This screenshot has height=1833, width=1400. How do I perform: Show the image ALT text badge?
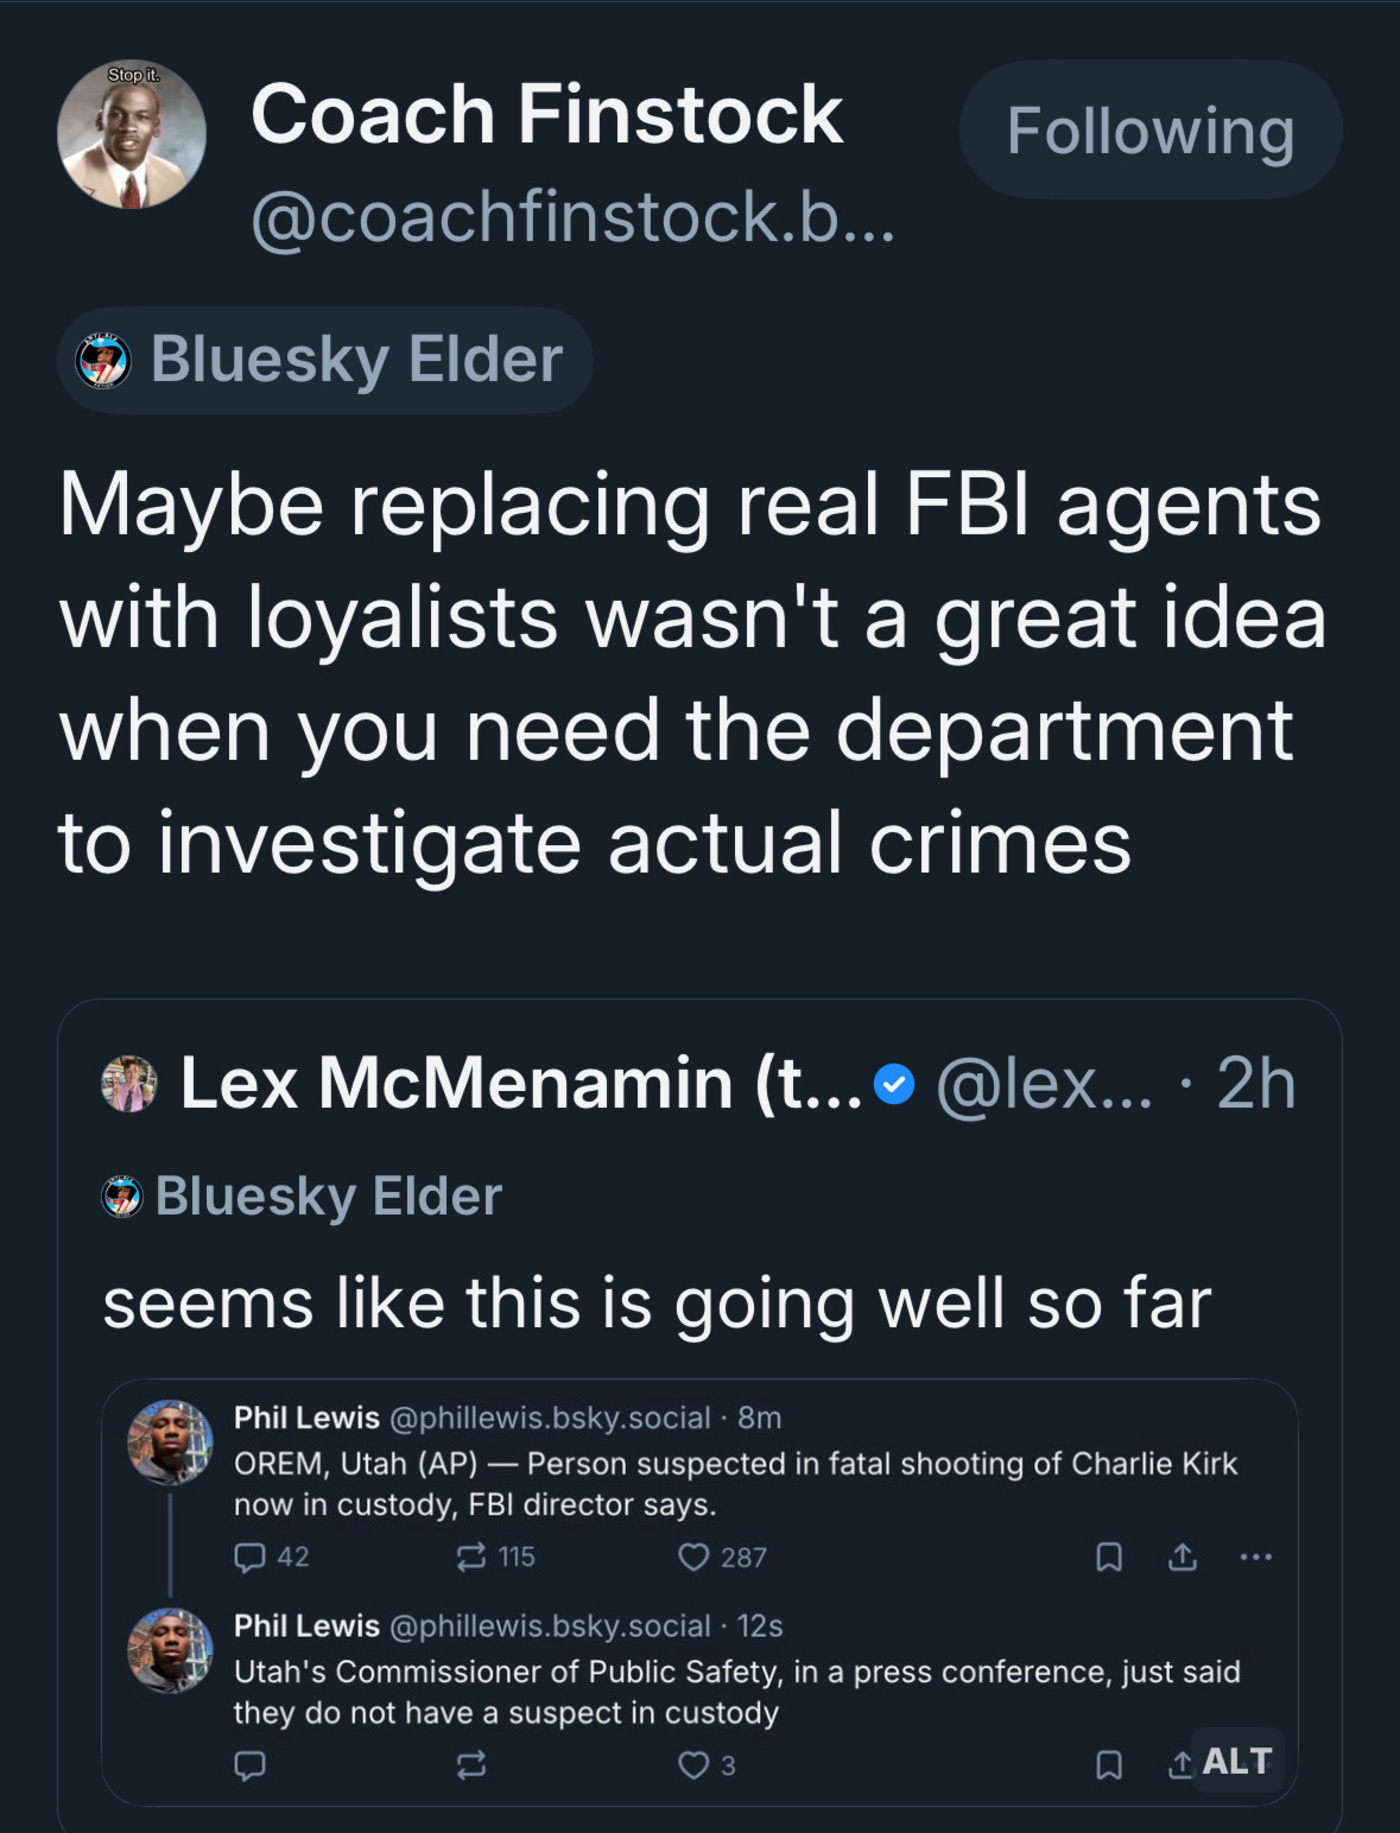click(1237, 1761)
